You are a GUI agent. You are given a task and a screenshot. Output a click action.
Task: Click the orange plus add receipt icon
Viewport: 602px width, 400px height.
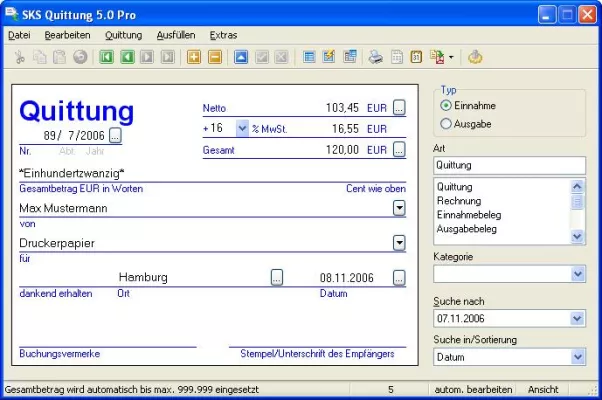[x=194, y=57]
